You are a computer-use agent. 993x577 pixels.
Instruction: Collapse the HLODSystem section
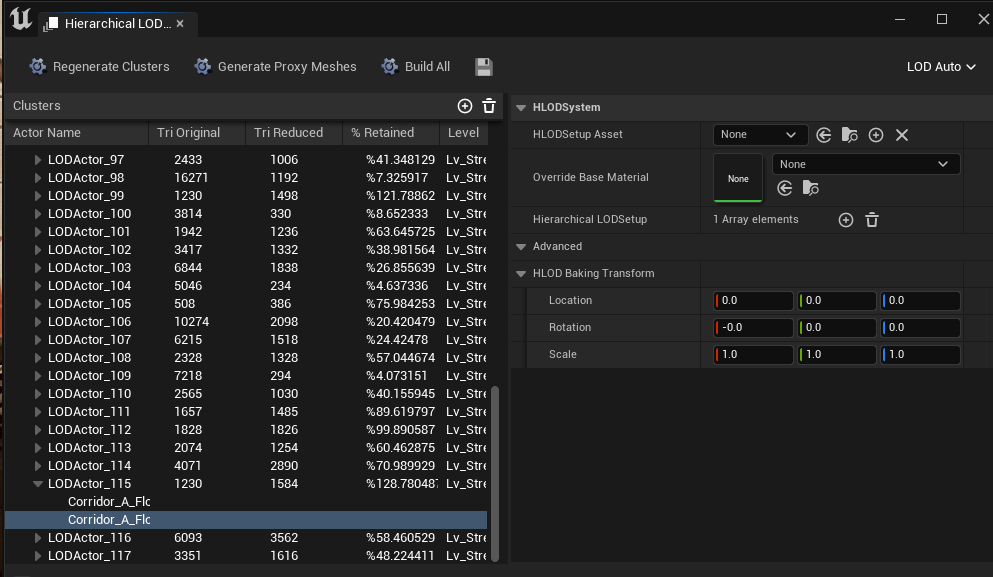[521, 108]
